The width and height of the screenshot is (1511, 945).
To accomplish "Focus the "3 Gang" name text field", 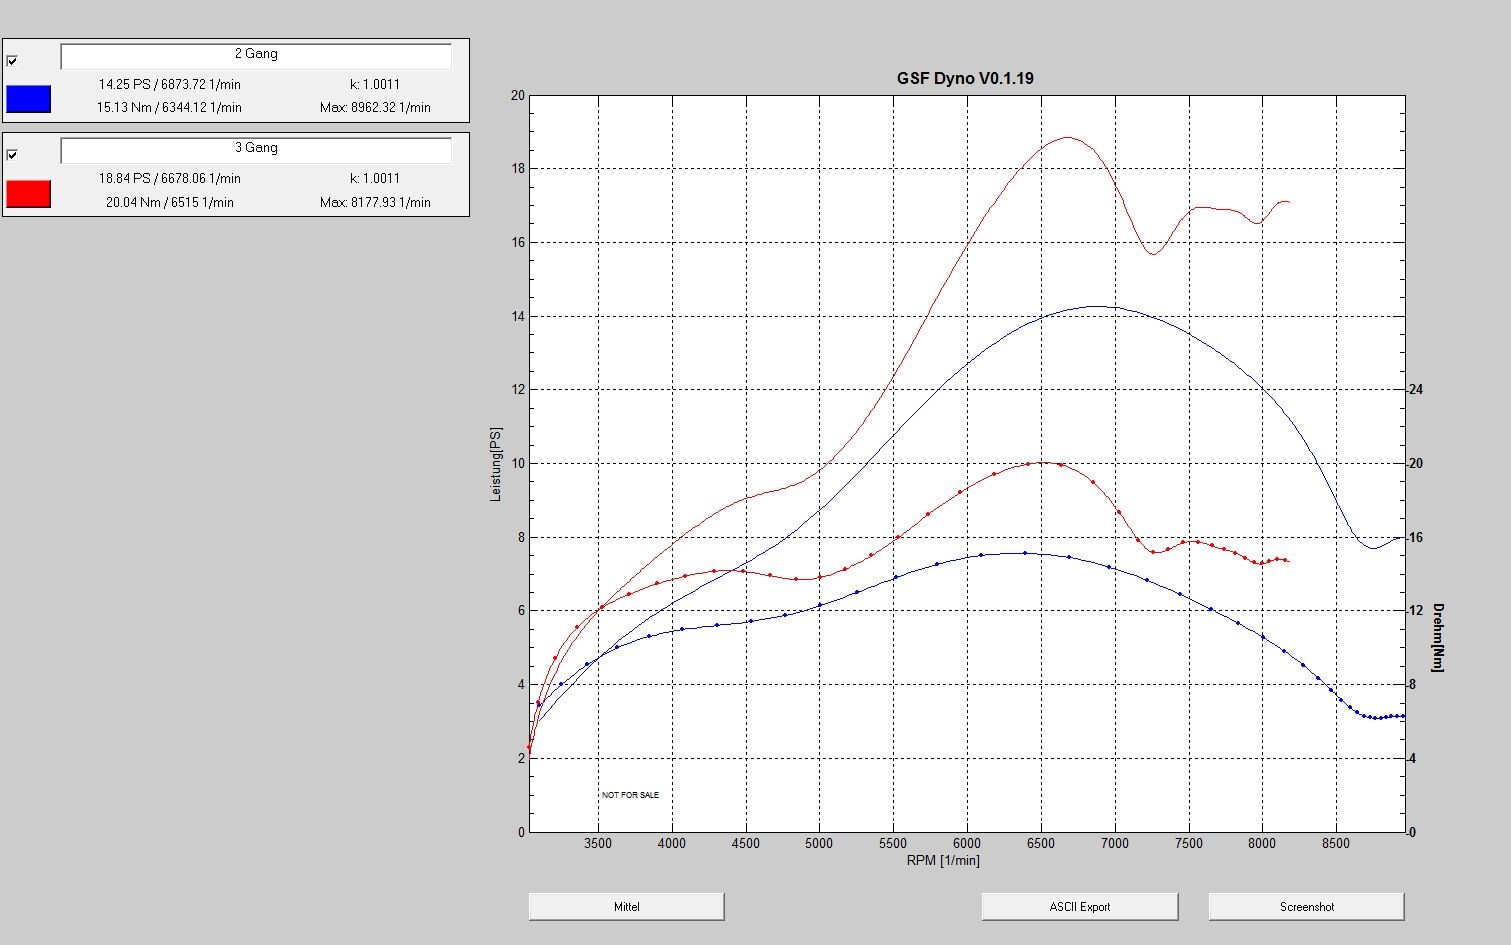I will click(256, 150).
